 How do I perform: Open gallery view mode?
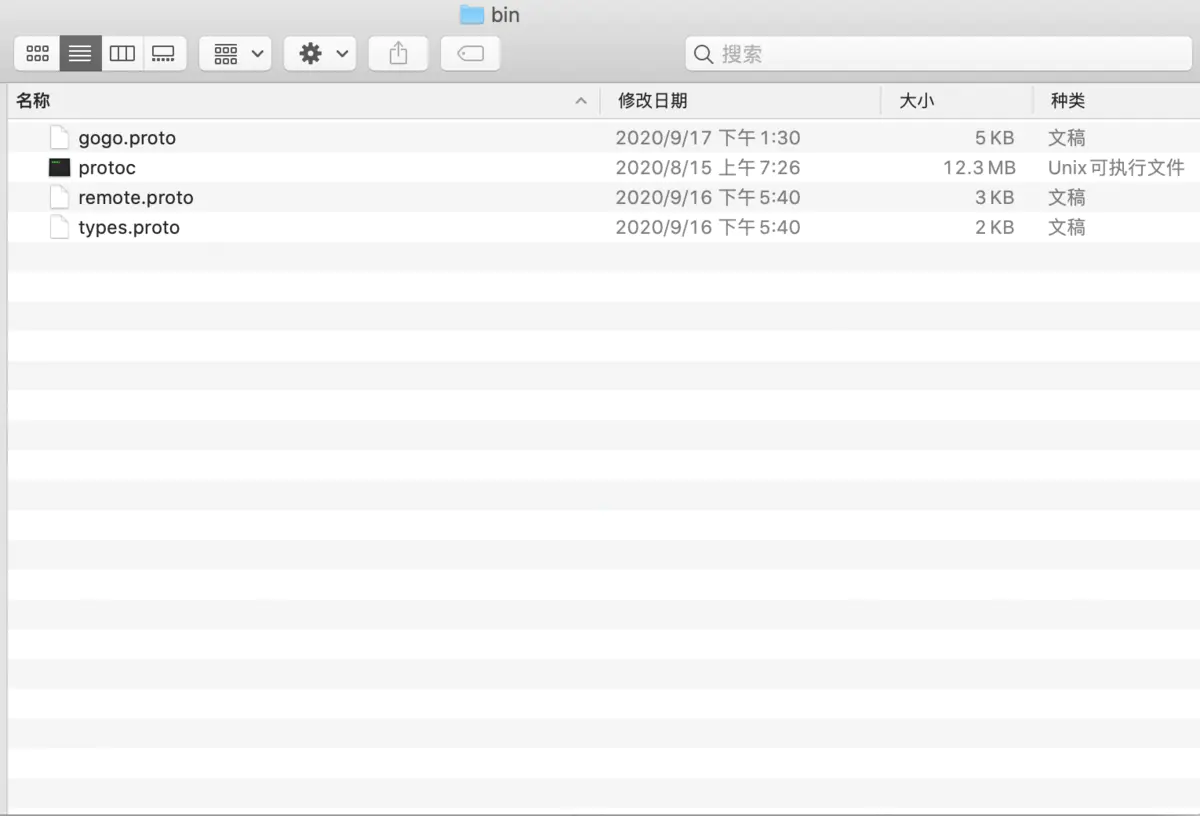coord(163,53)
